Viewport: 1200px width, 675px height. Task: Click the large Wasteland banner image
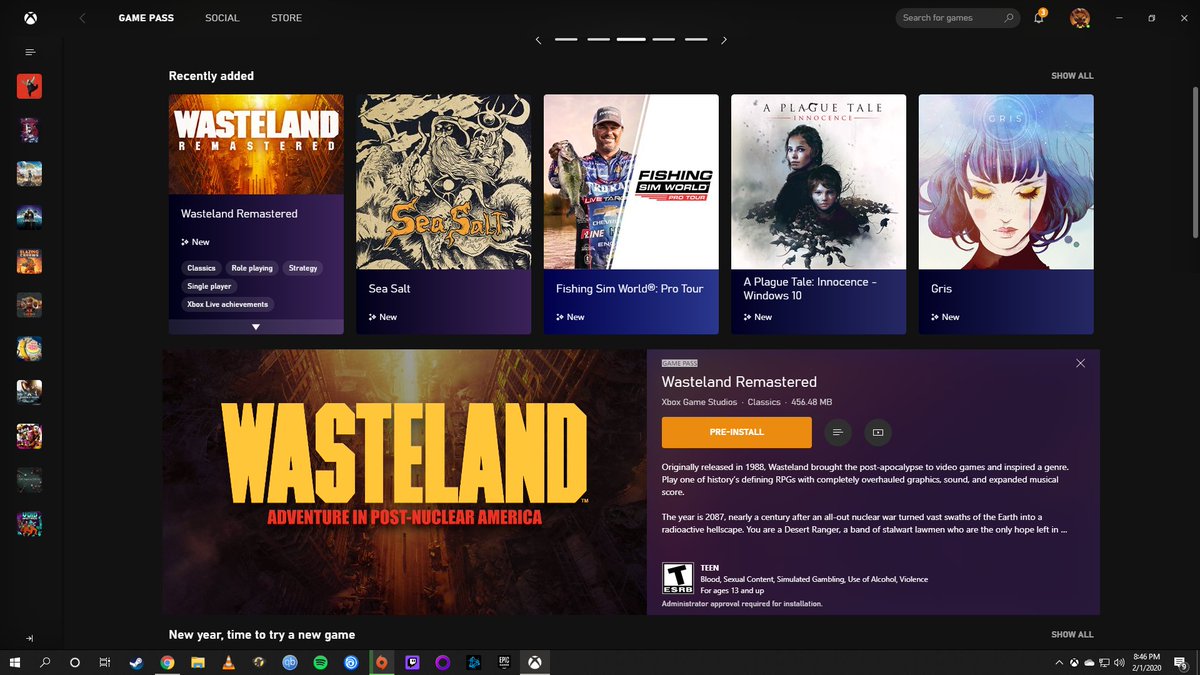404,482
